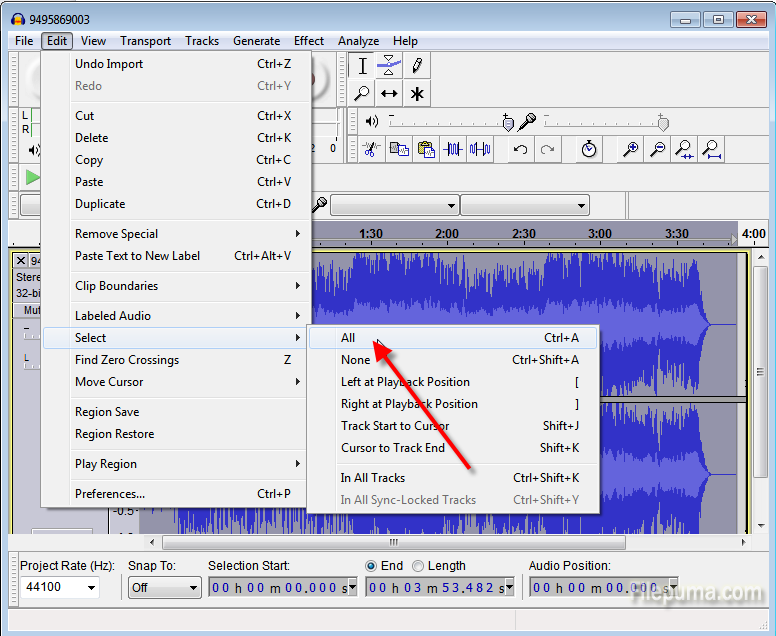Select the Envelope tool

click(389, 67)
